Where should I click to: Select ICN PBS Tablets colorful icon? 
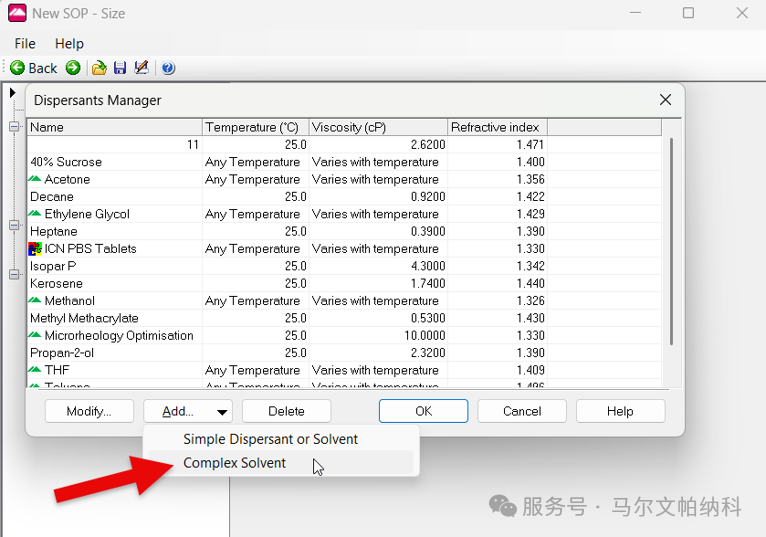coord(35,249)
